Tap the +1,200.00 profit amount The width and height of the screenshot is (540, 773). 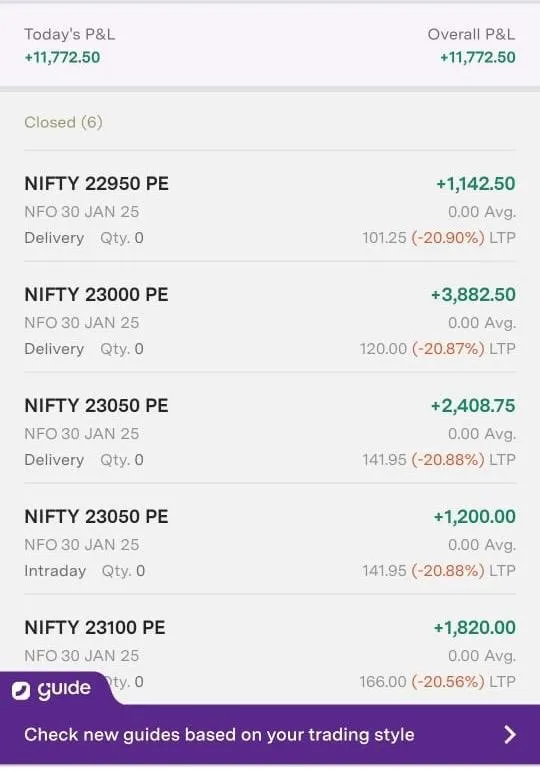(474, 517)
